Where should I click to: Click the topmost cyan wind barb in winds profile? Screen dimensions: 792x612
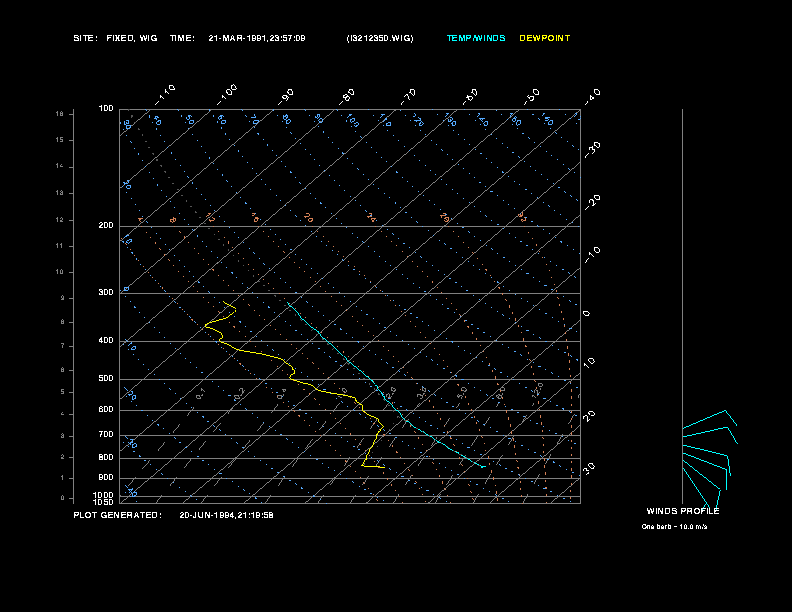(x=710, y=419)
